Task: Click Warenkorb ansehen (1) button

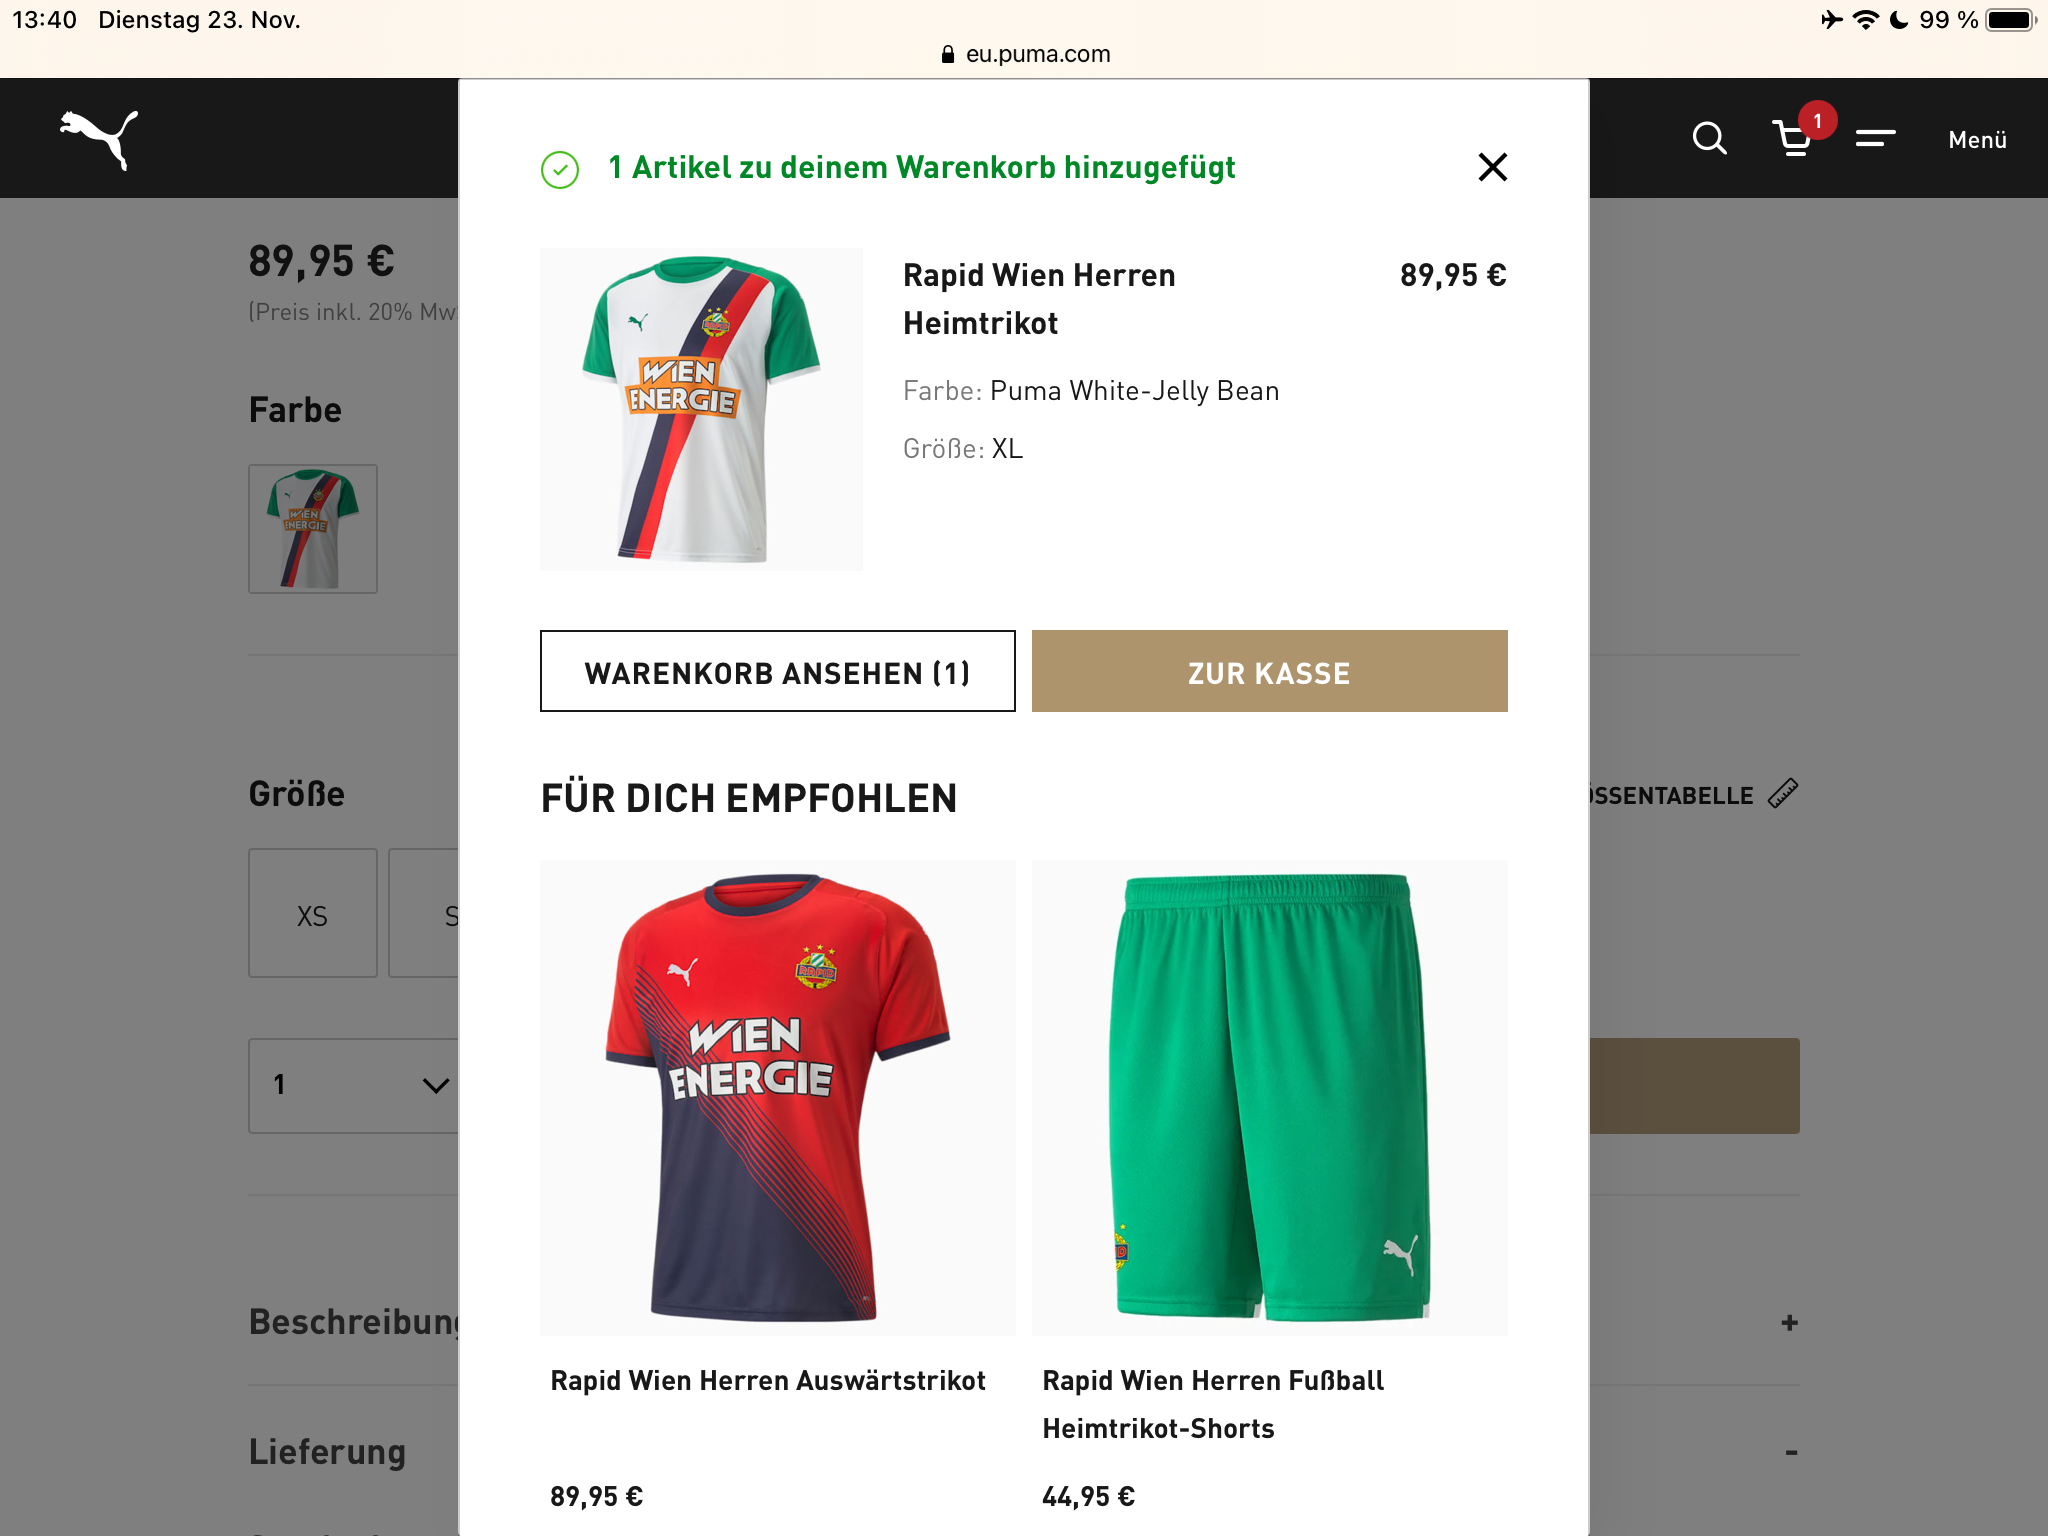Action: click(x=777, y=672)
